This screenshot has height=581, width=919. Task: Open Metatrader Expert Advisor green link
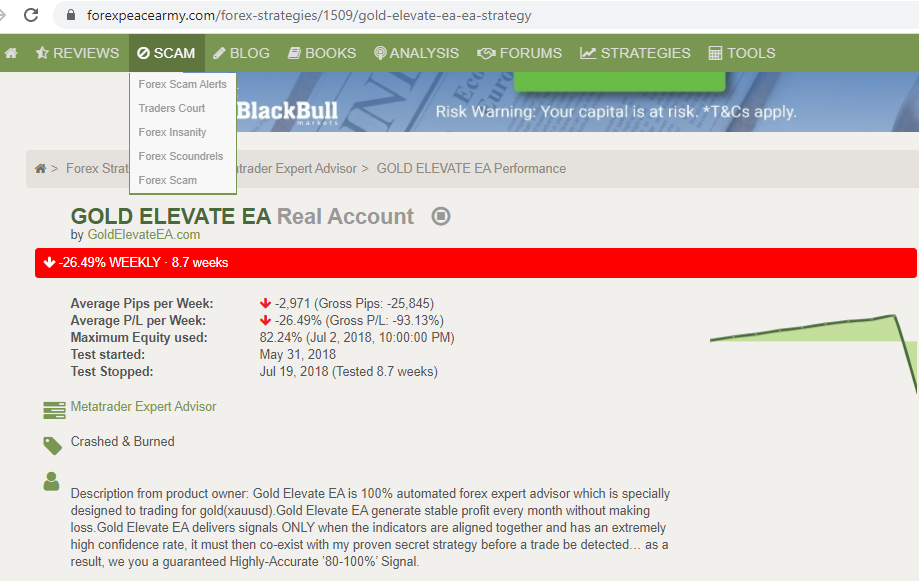tap(143, 406)
